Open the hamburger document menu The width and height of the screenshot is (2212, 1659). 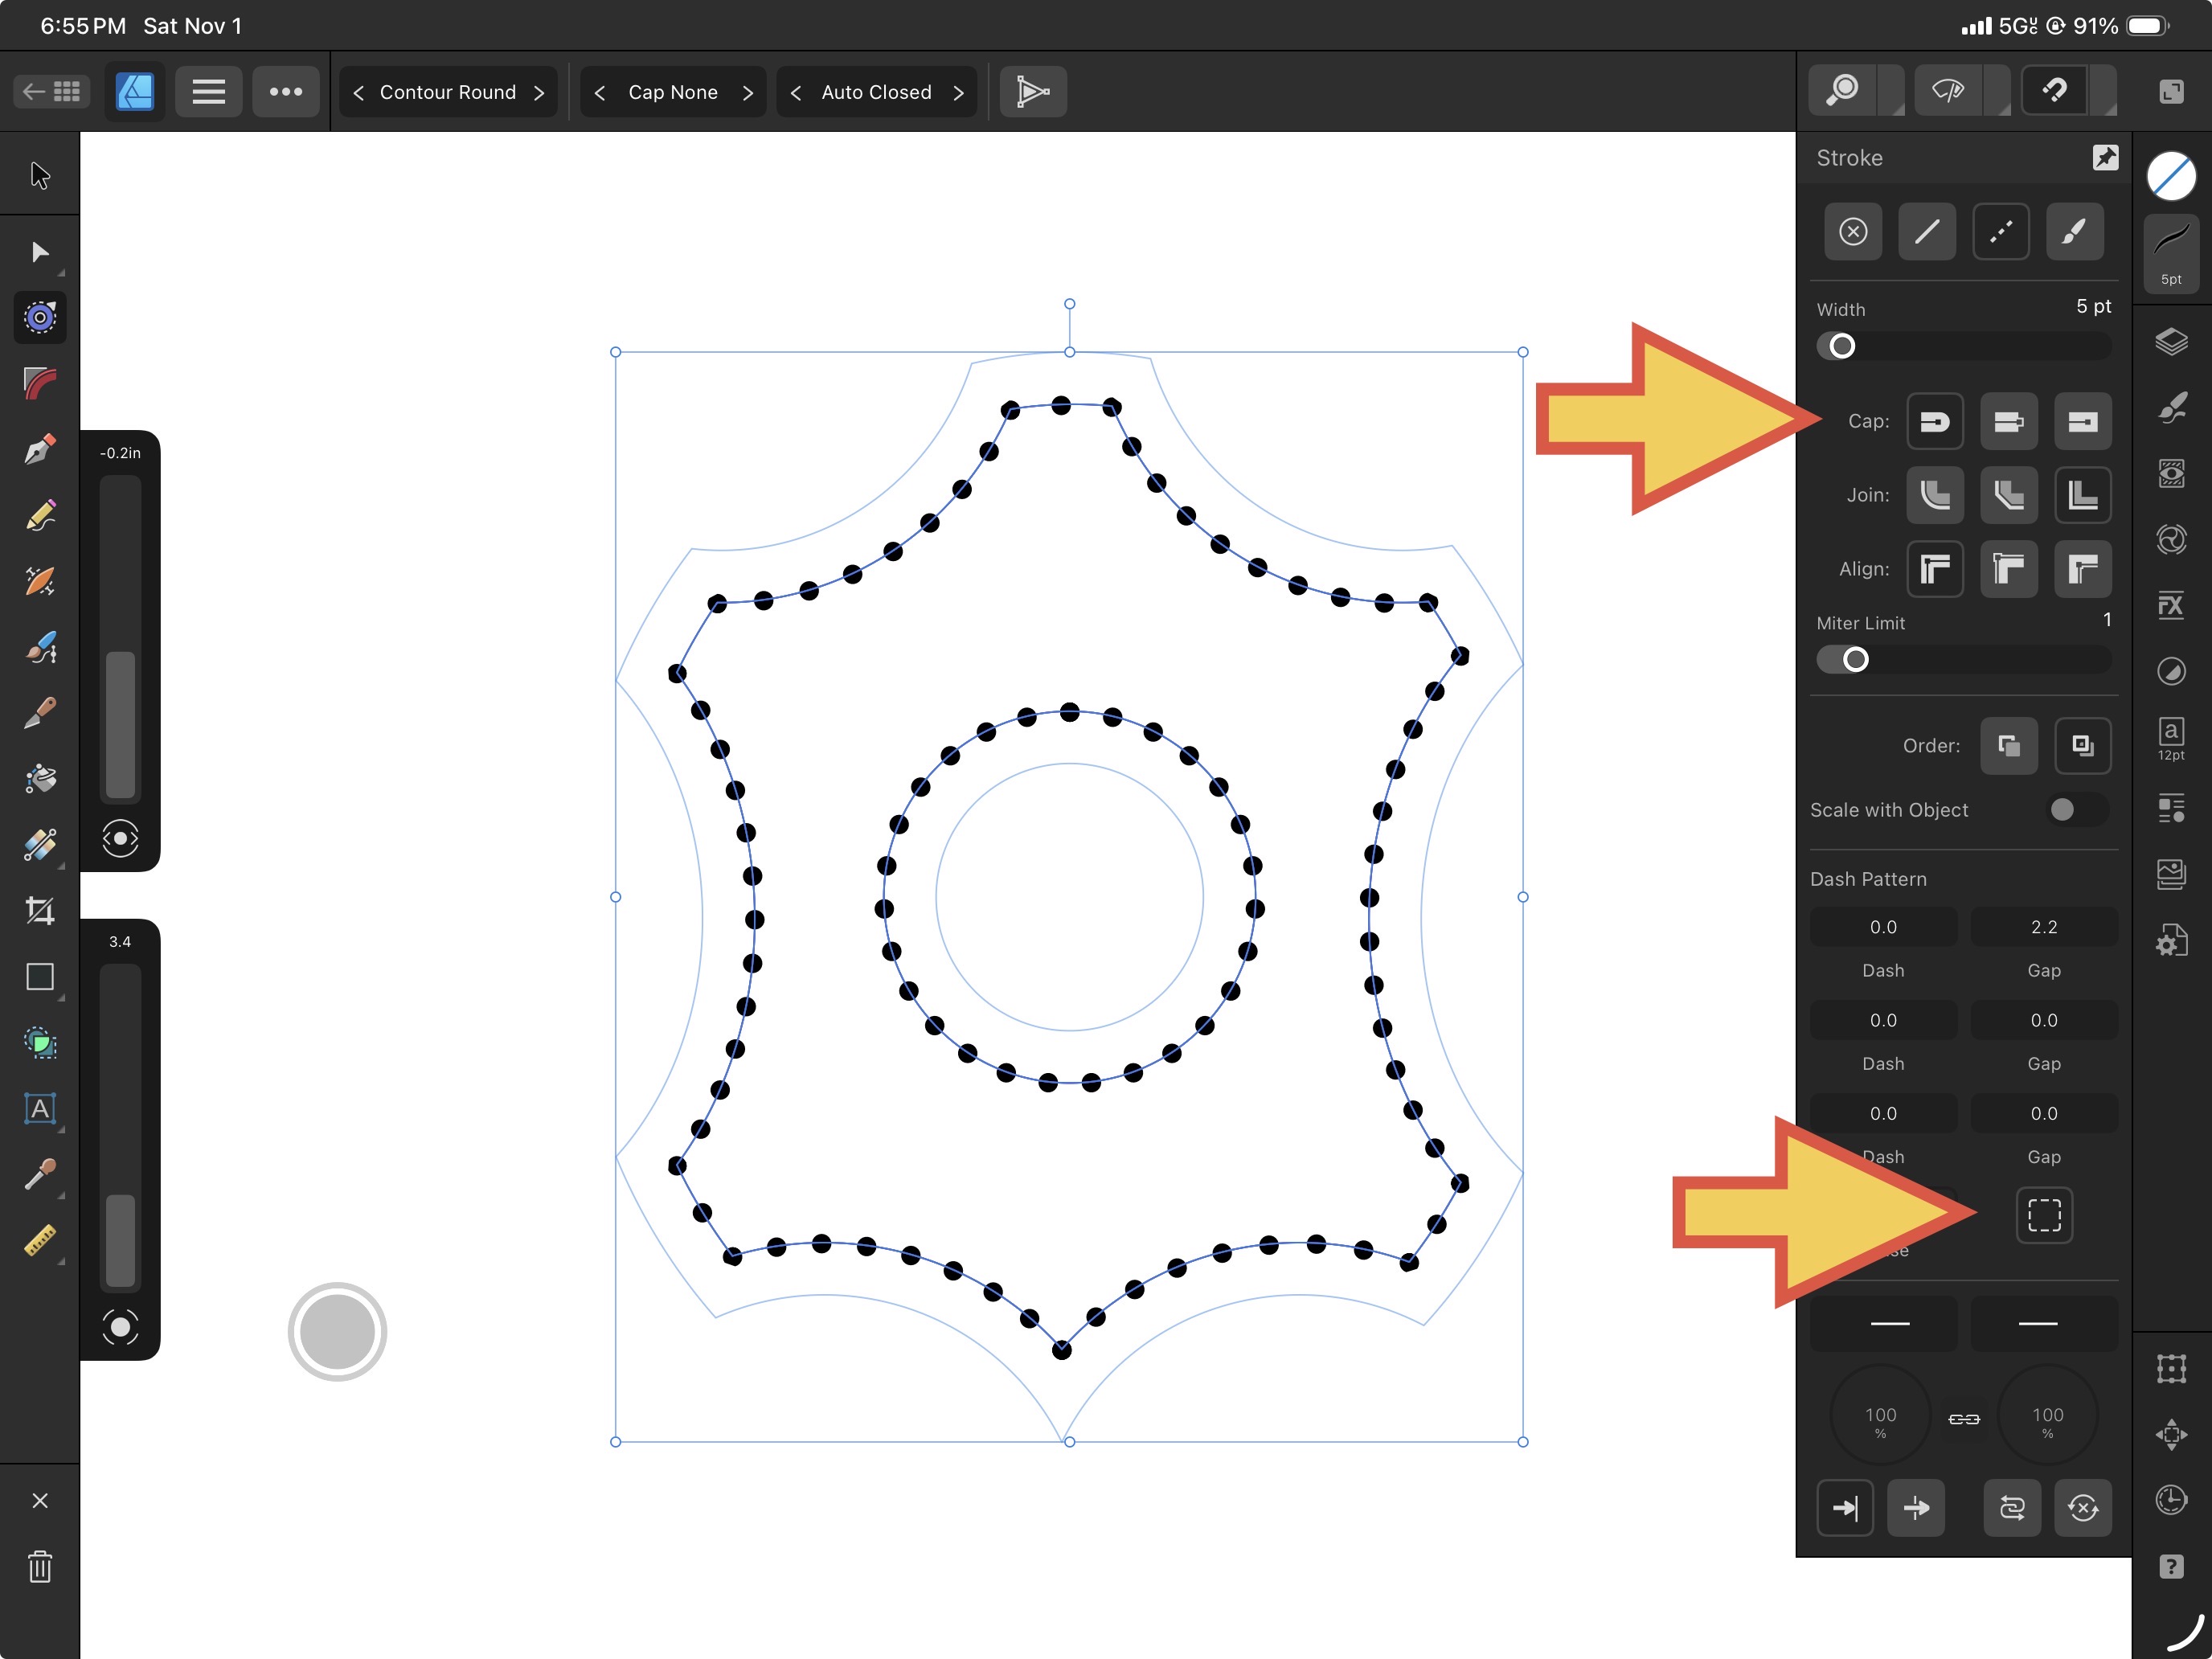[x=208, y=92]
